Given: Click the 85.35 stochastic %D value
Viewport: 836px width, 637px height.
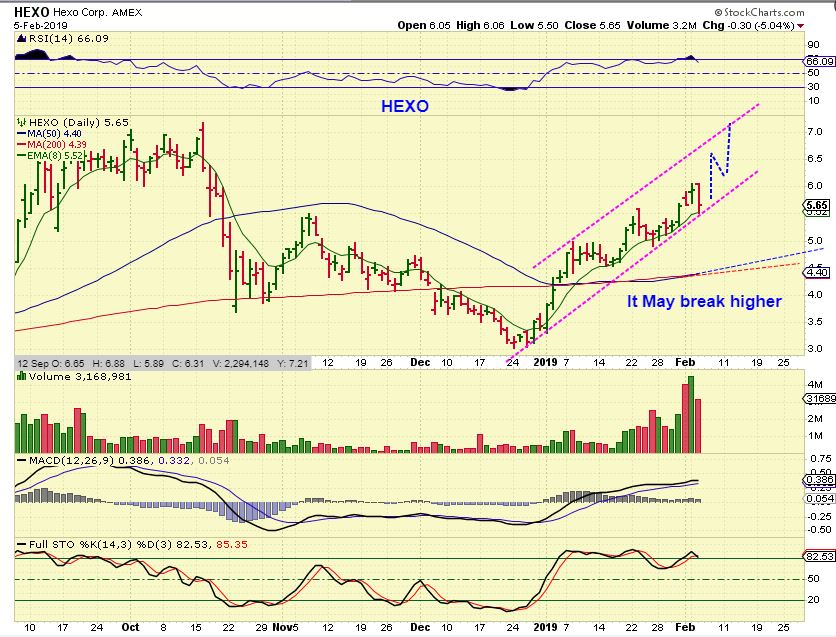Looking at the screenshot, I should (x=231, y=545).
